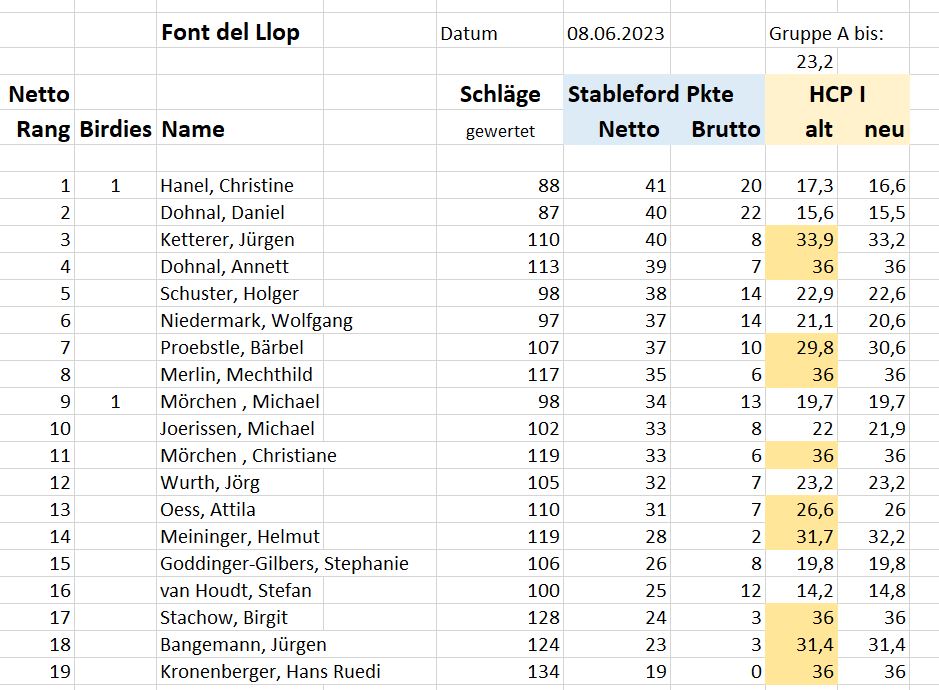Select the yellow 'HCP I' header cell
939x690 pixels.
[837, 94]
